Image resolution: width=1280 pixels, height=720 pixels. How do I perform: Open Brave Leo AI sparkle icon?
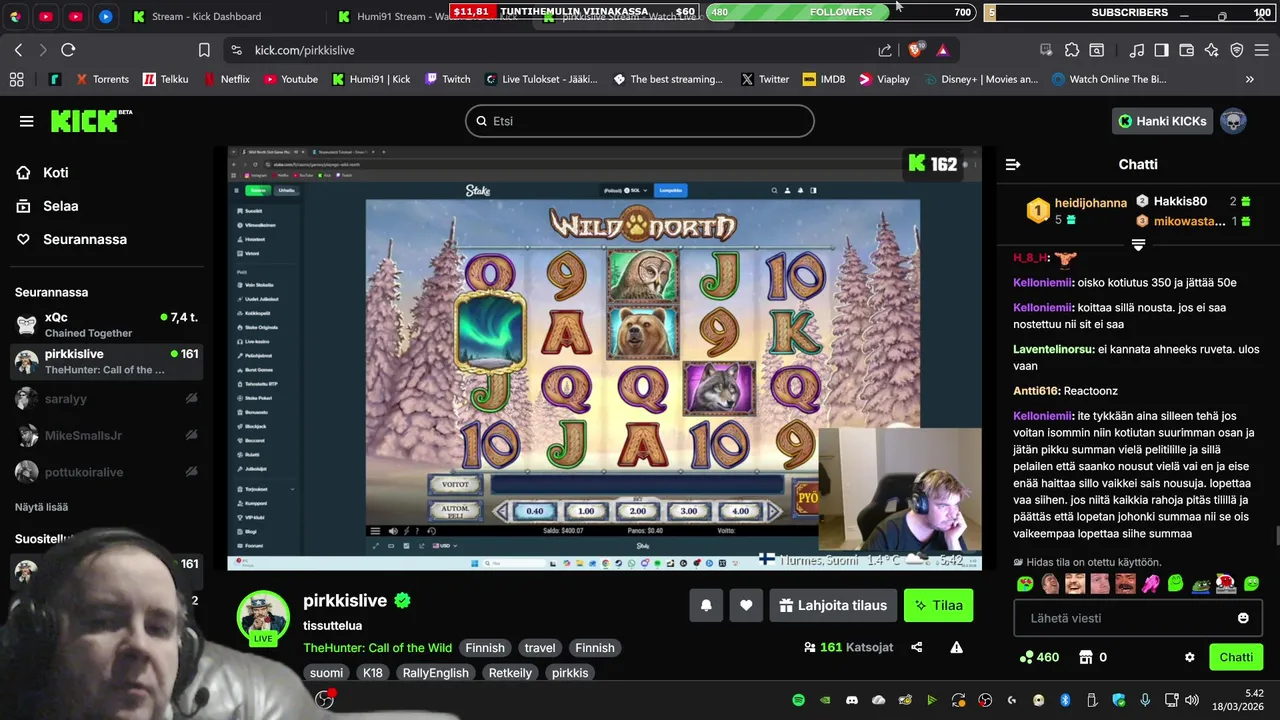1211,50
